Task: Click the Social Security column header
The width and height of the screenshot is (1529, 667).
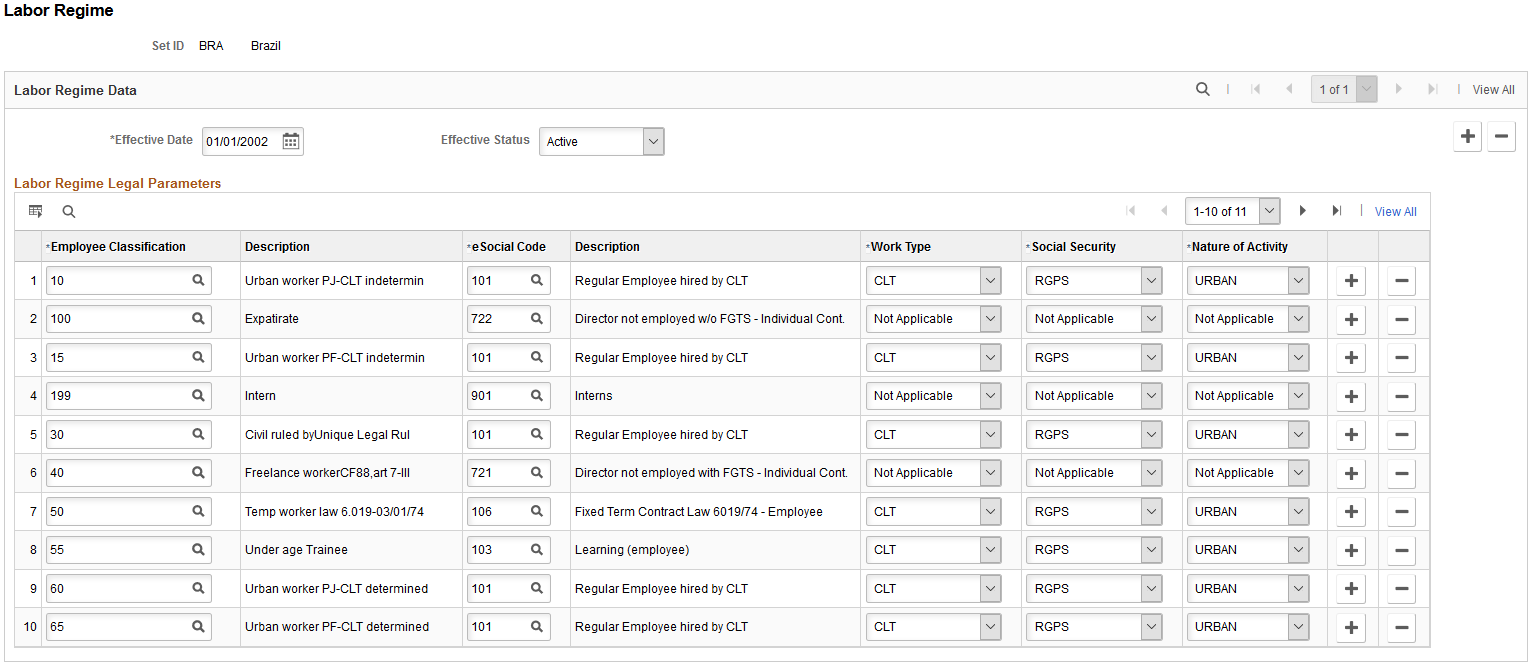Action: tap(1071, 247)
